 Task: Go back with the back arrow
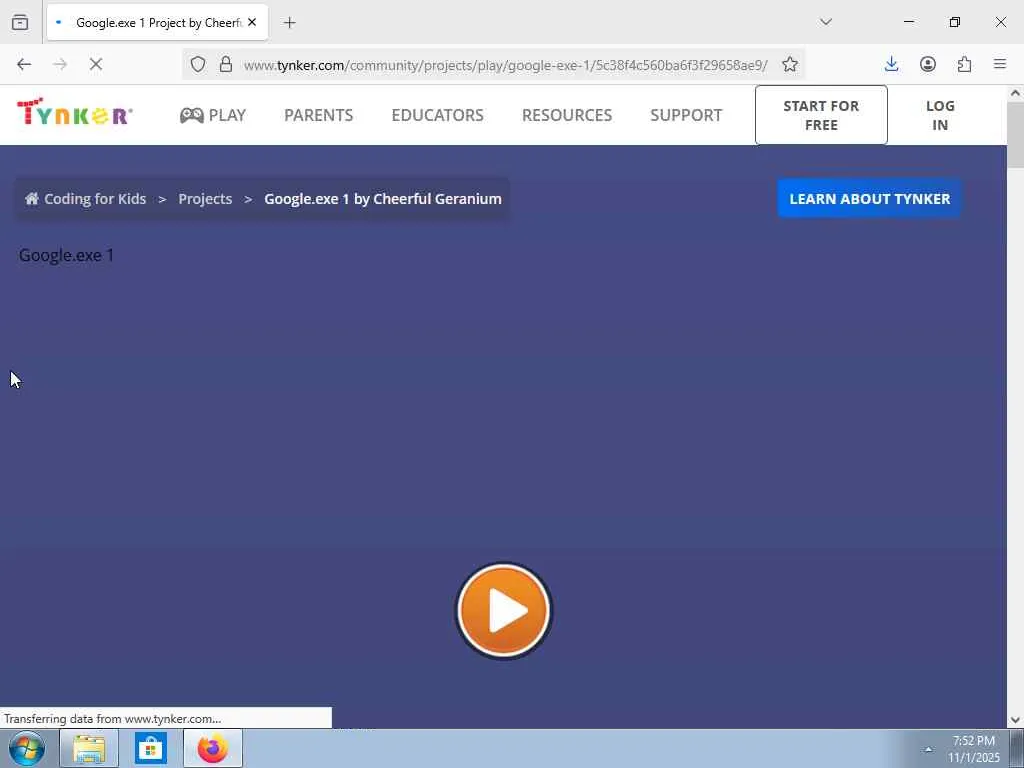[x=24, y=64]
